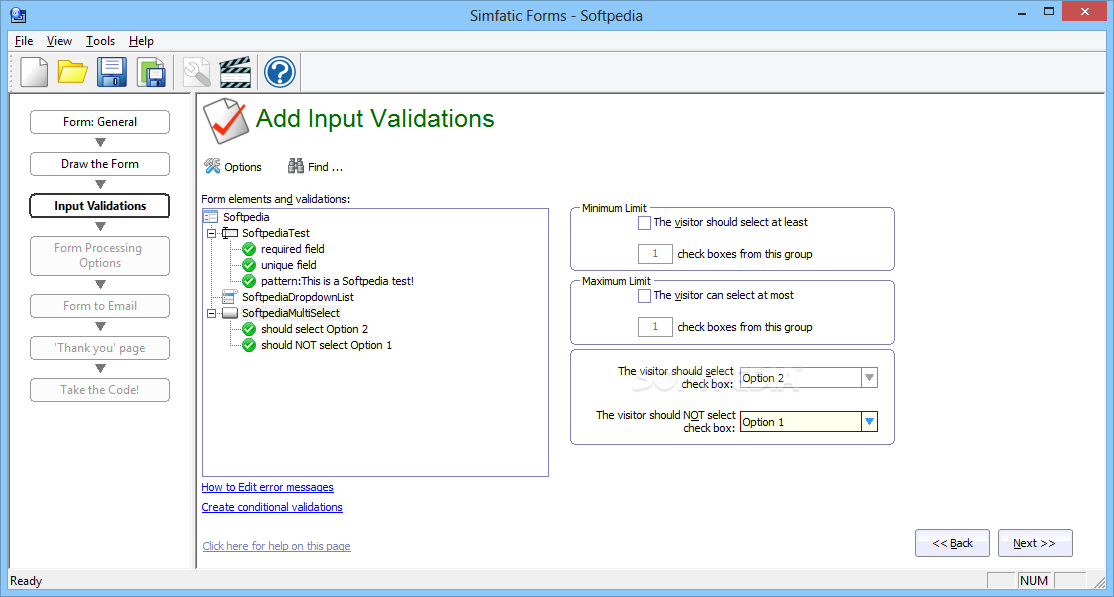Select 'should NOT select Option 1' row
This screenshot has height=597, width=1114.
(x=326, y=345)
